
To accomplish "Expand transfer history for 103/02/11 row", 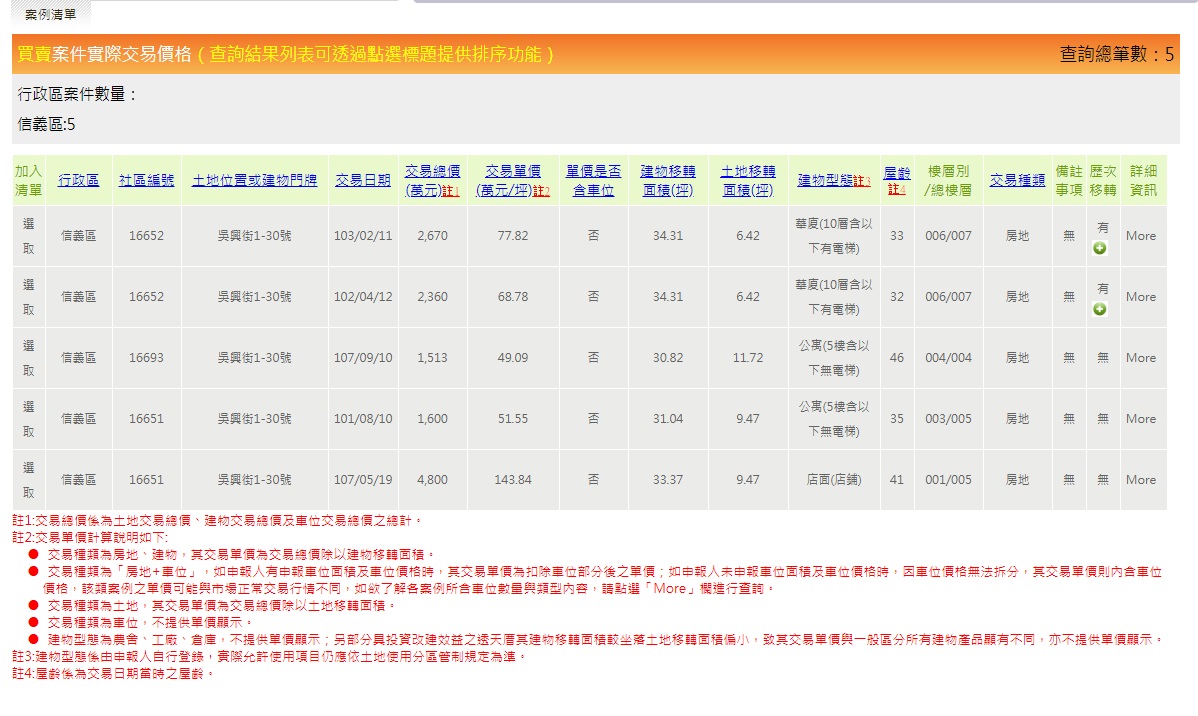I will [x=1100, y=248].
